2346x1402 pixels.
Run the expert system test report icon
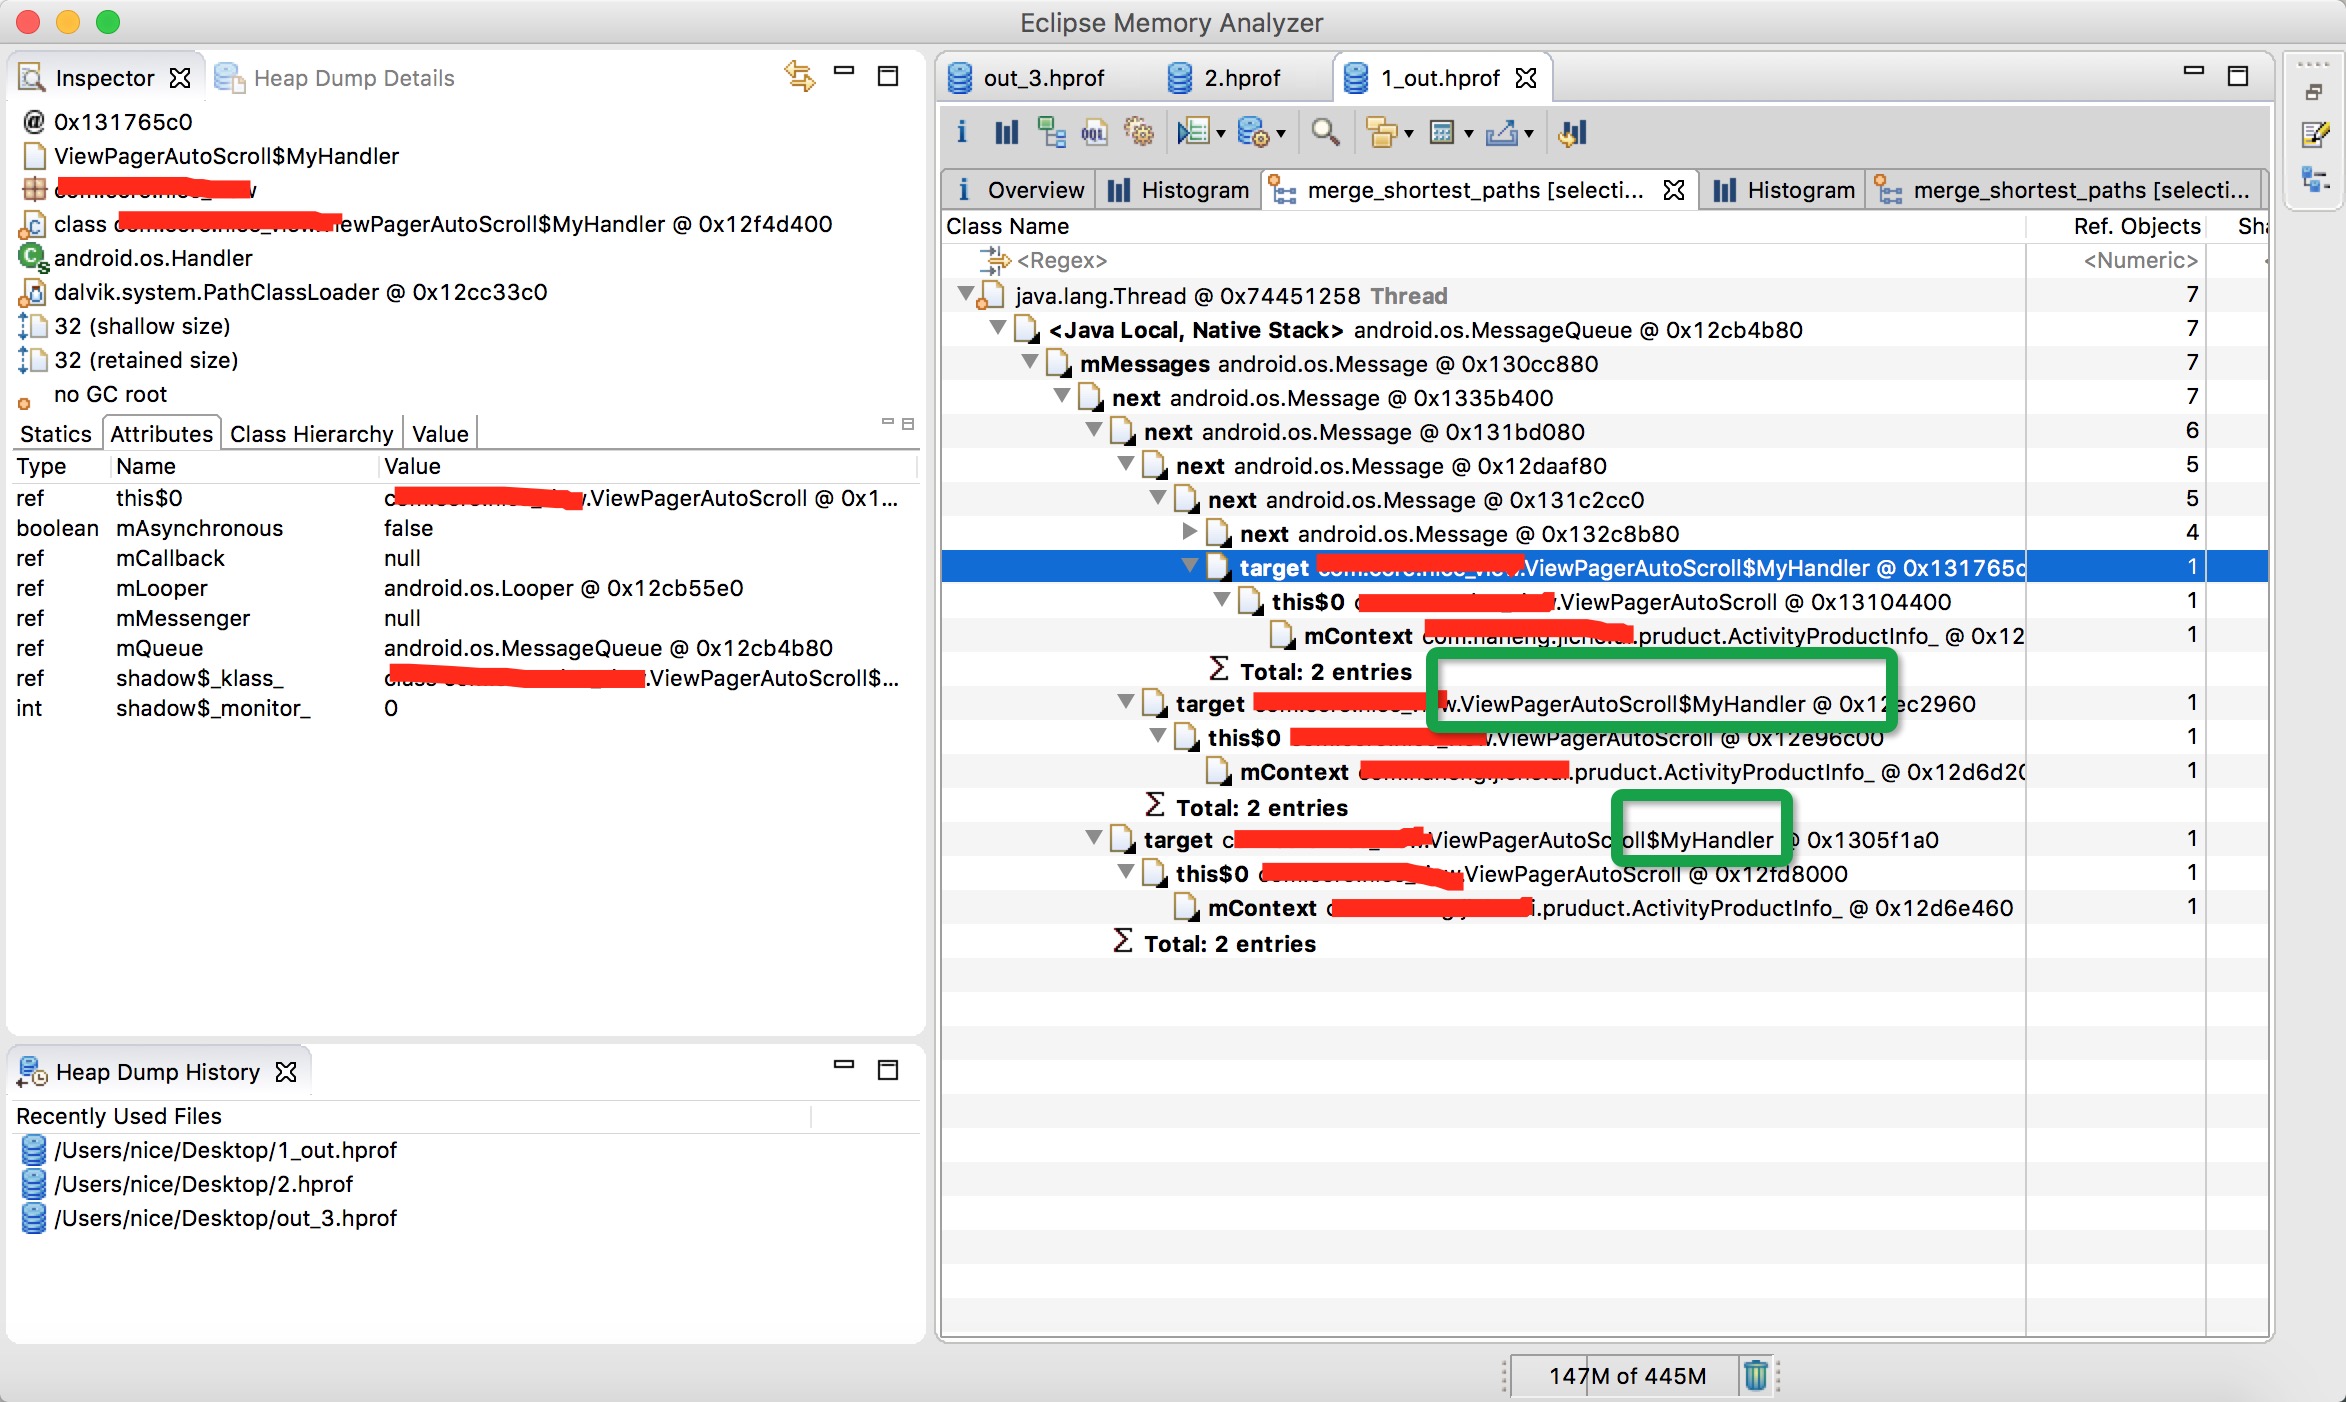pyautogui.click(x=1193, y=132)
